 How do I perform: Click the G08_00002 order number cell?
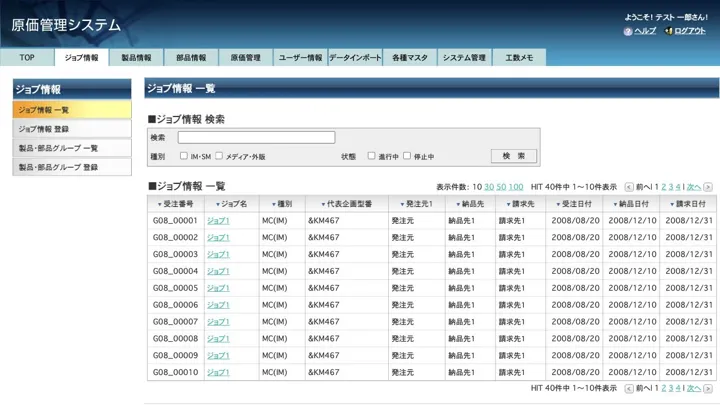(175, 237)
